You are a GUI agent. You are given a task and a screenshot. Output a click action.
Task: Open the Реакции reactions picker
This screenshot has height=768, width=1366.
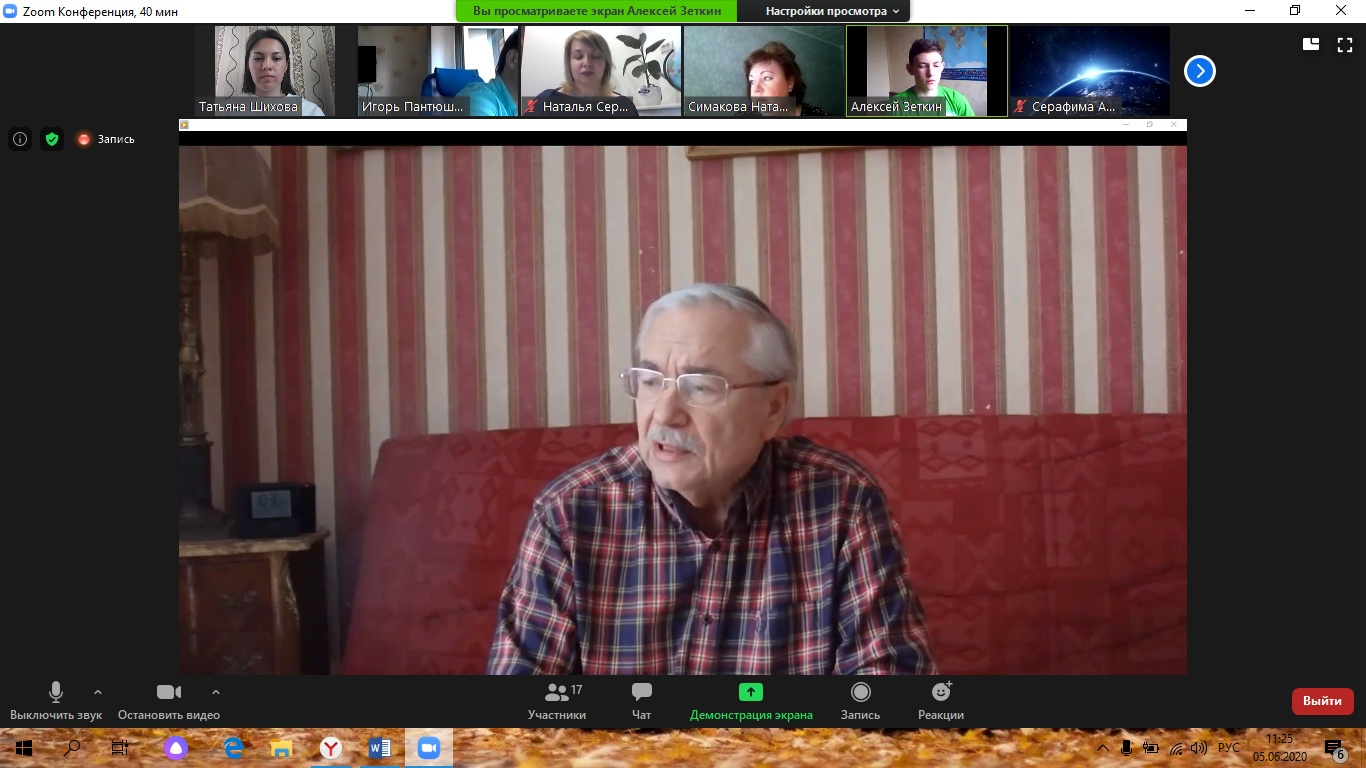point(941,700)
